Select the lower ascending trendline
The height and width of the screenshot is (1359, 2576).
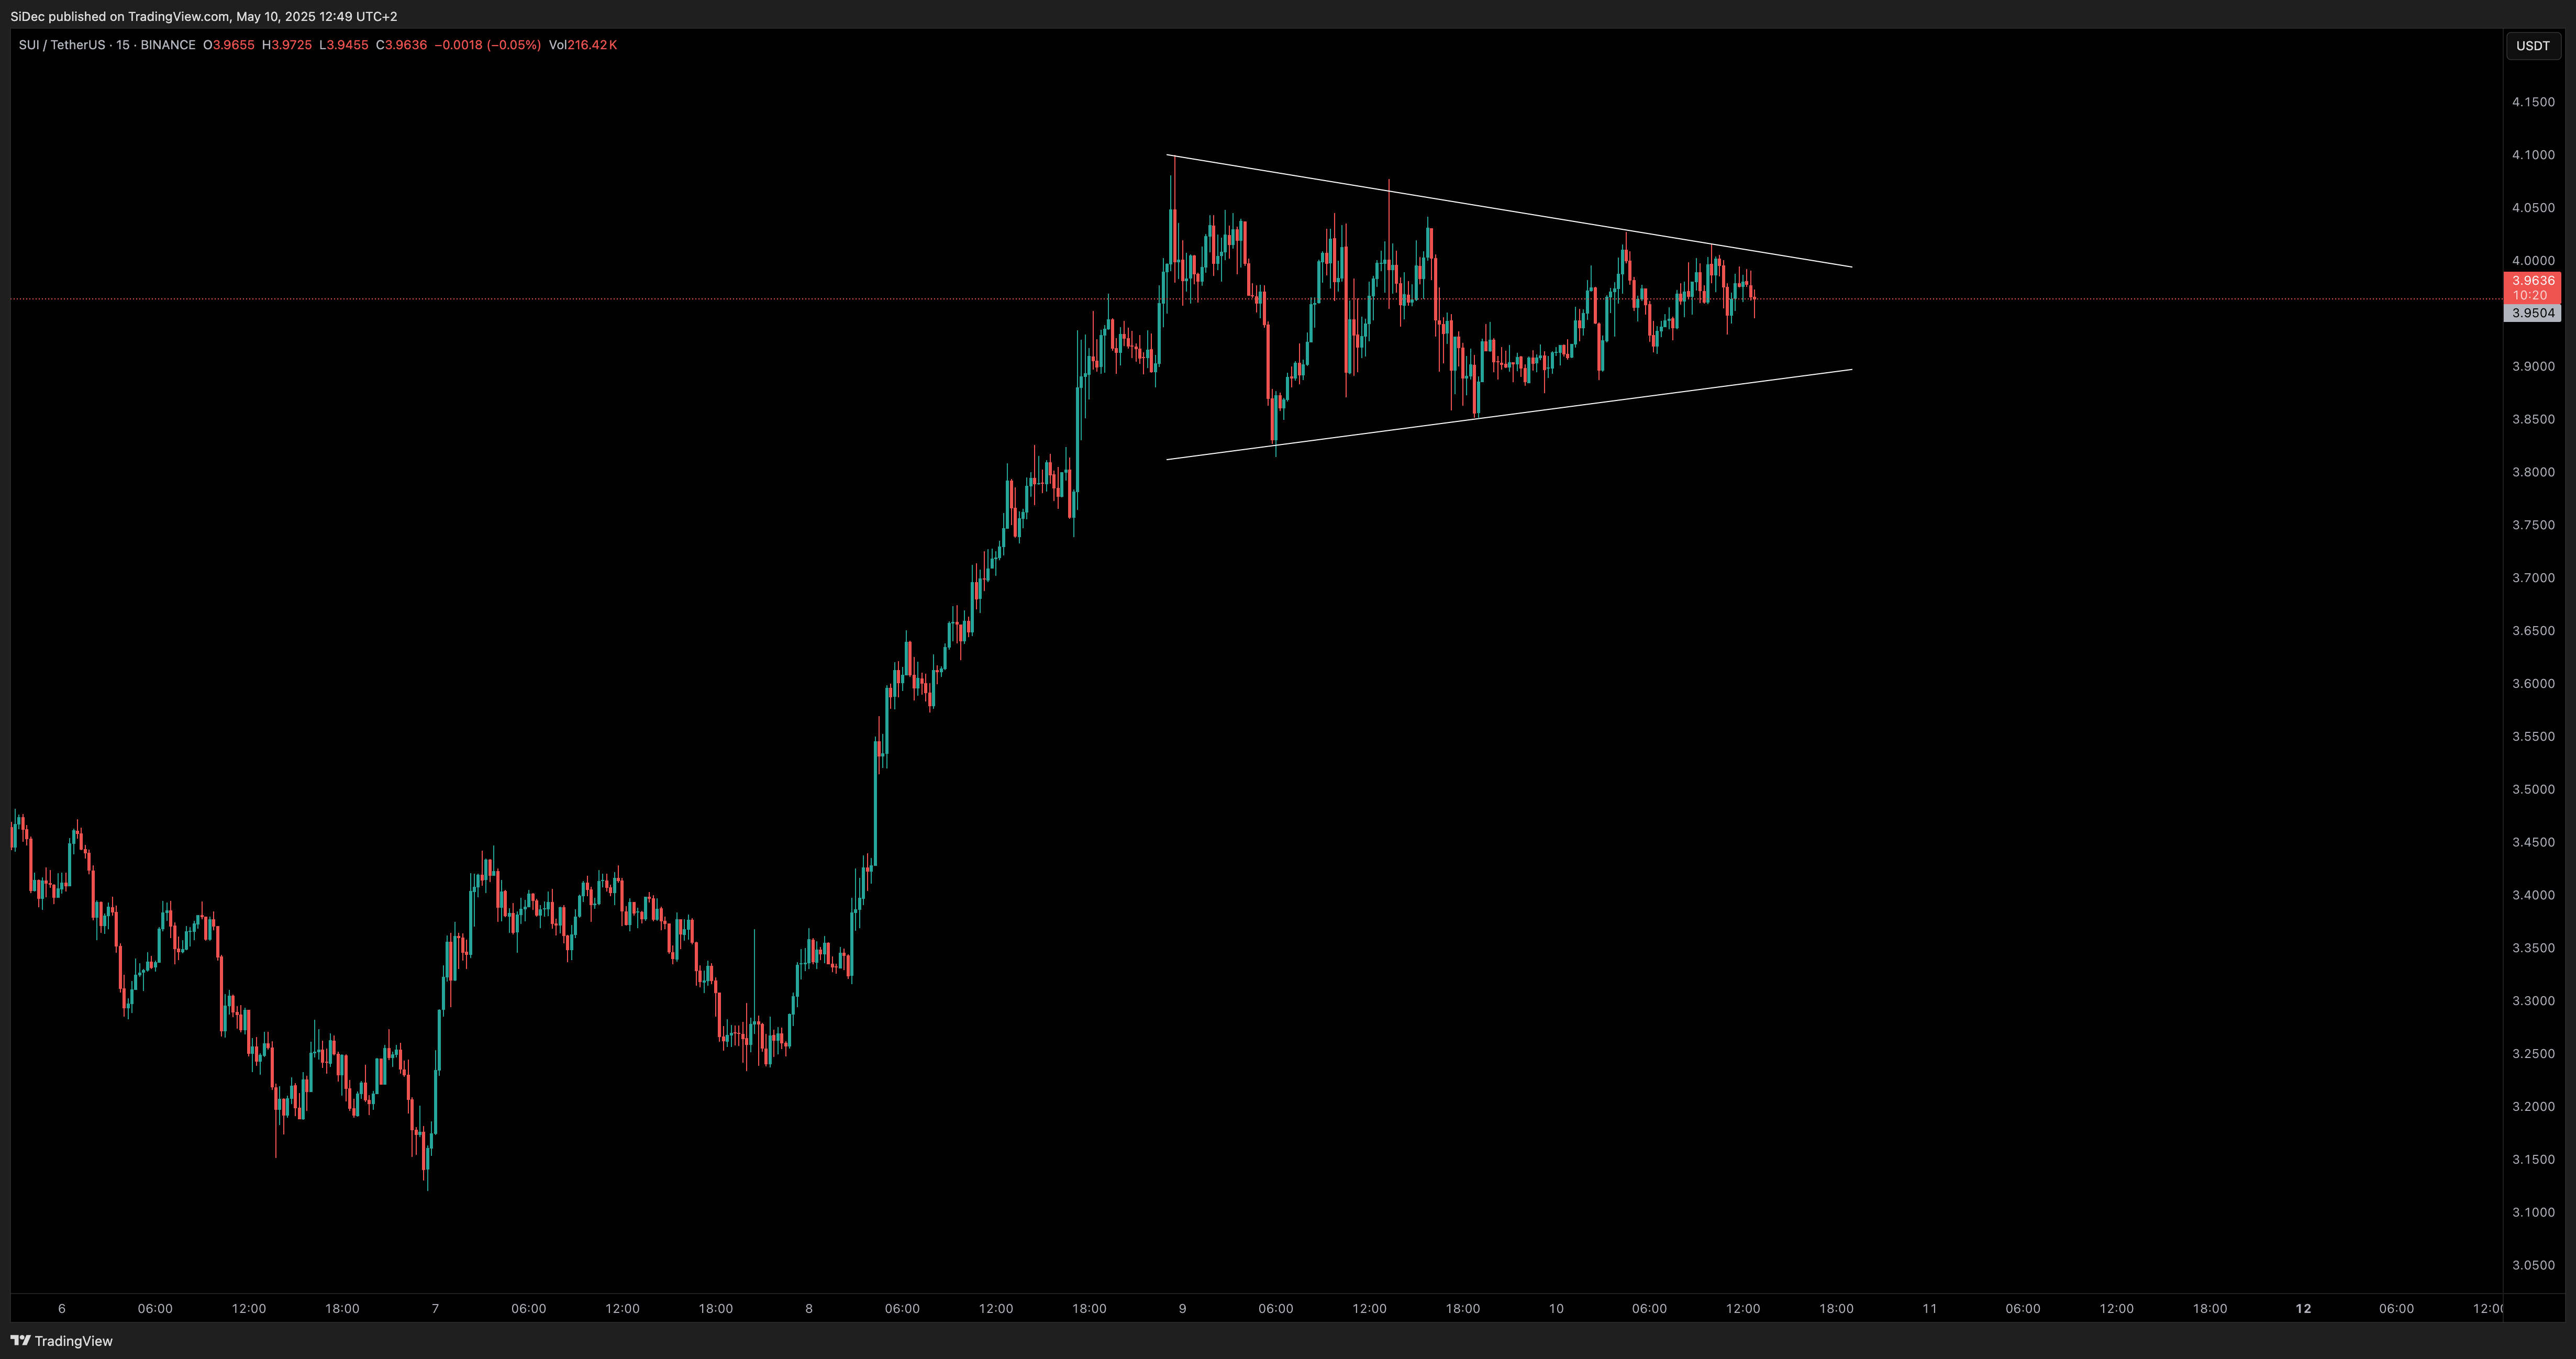tap(1509, 415)
